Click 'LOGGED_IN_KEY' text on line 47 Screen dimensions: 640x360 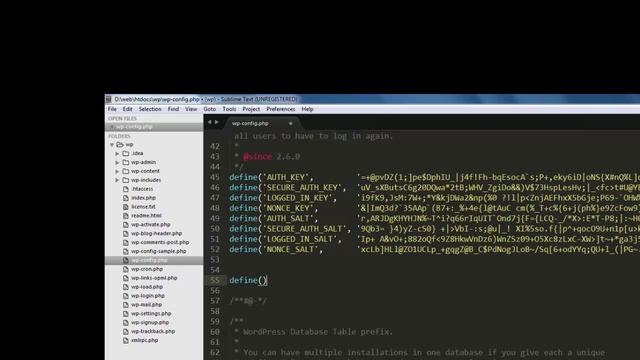(298, 198)
